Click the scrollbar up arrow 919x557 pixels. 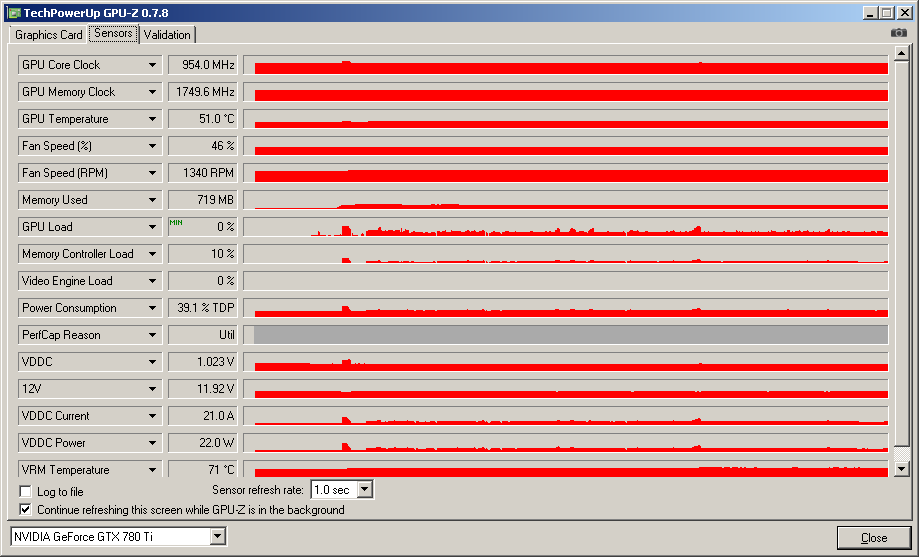(x=901, y=54)
